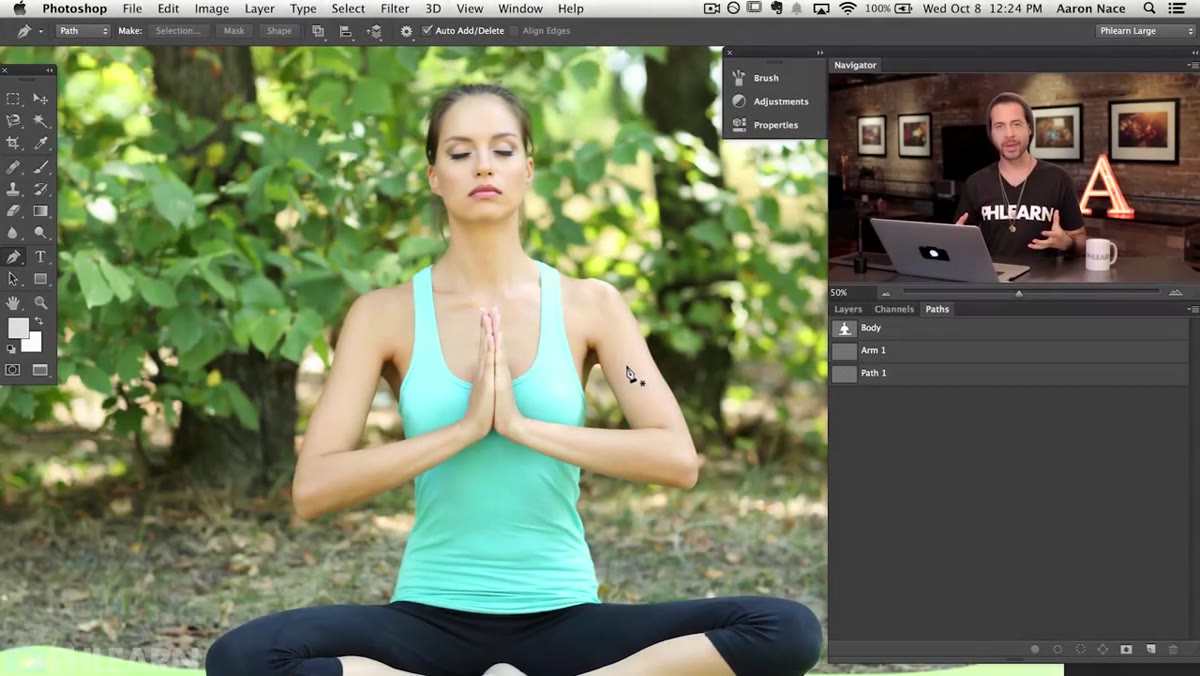Open Paths panel flyout menu
1200x676 pixels.
(1191, 309)
